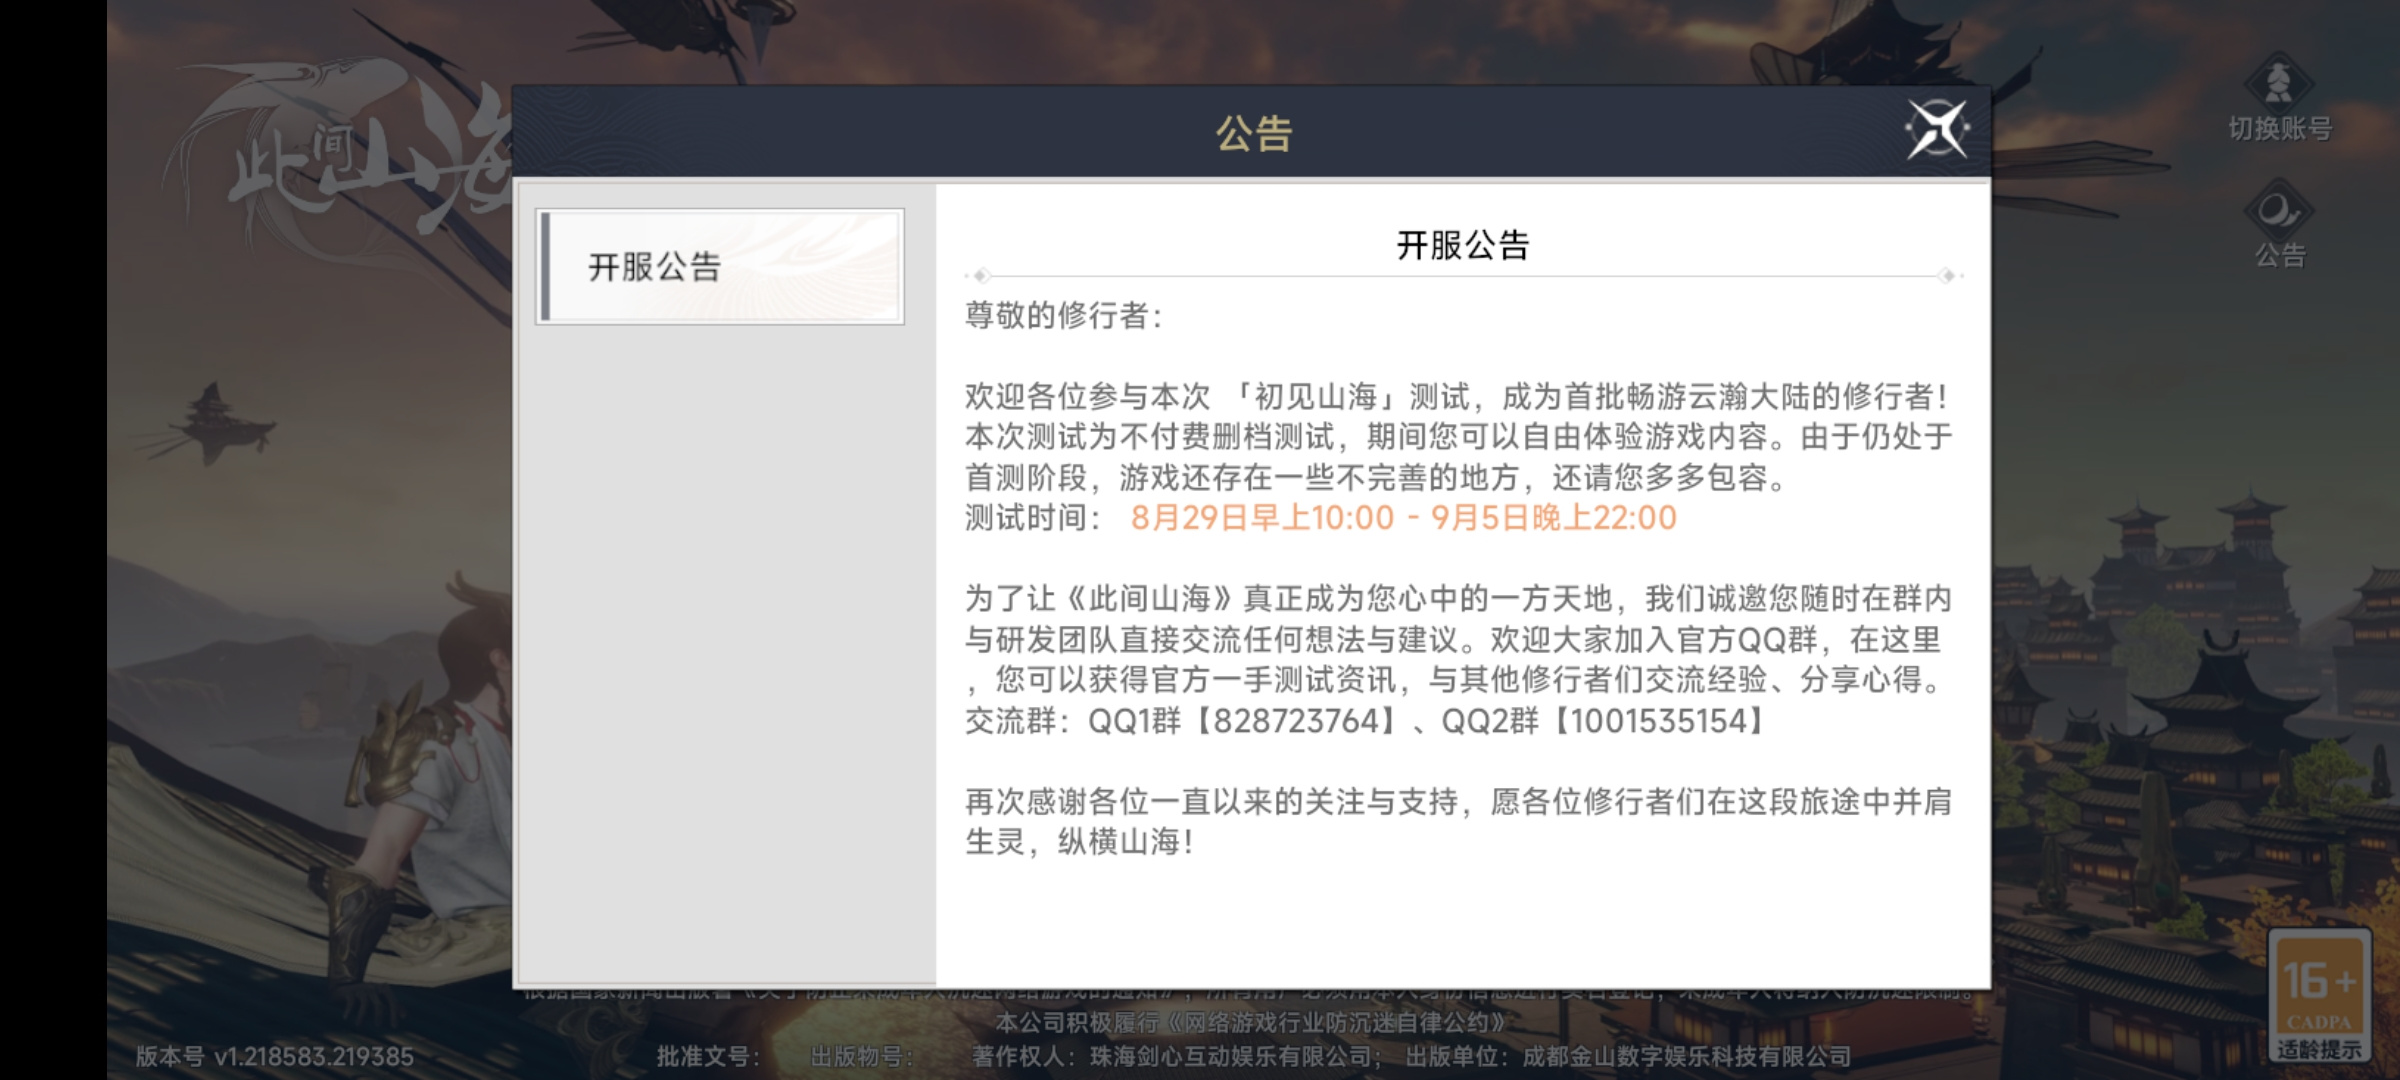Select the 开服公告 tab in sidebar
Viewport: 2400px width, 1080px height.
pos(720,267)
